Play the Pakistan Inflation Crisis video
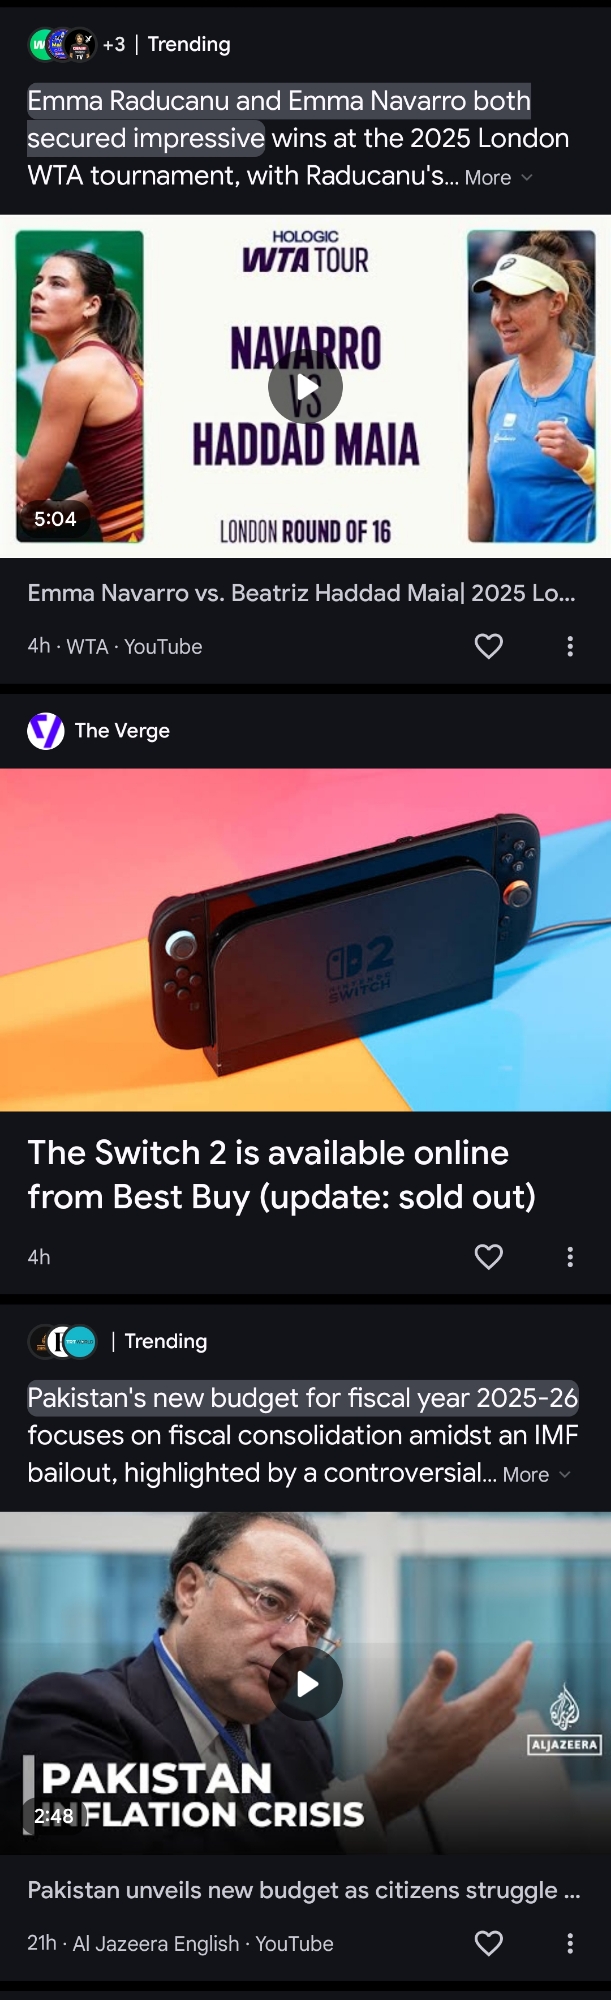 [x=306, y=1684]
